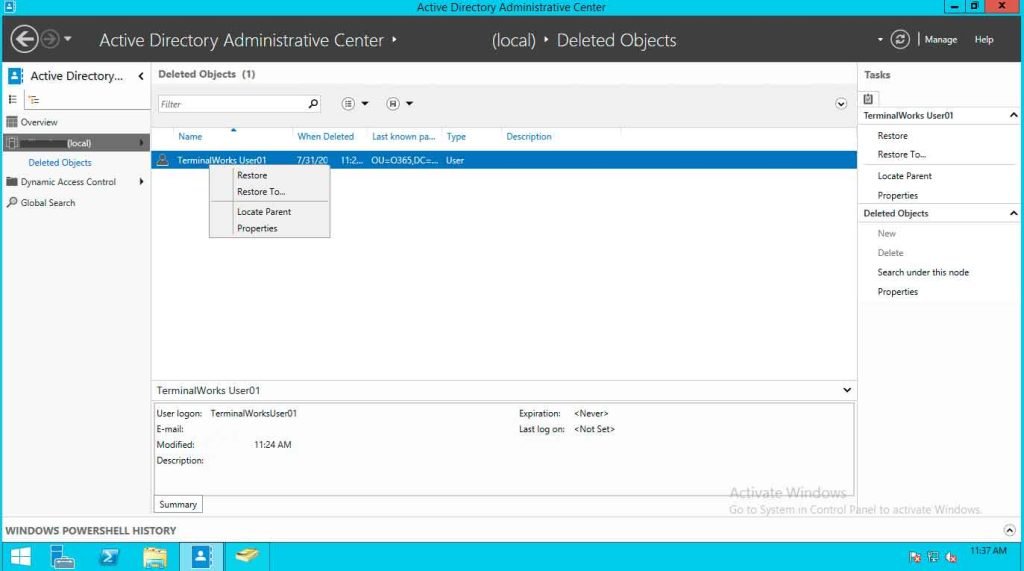Expand the Windows PowerShell History panel
This screenshot has width=1024, height=571.
(1009, 531)
